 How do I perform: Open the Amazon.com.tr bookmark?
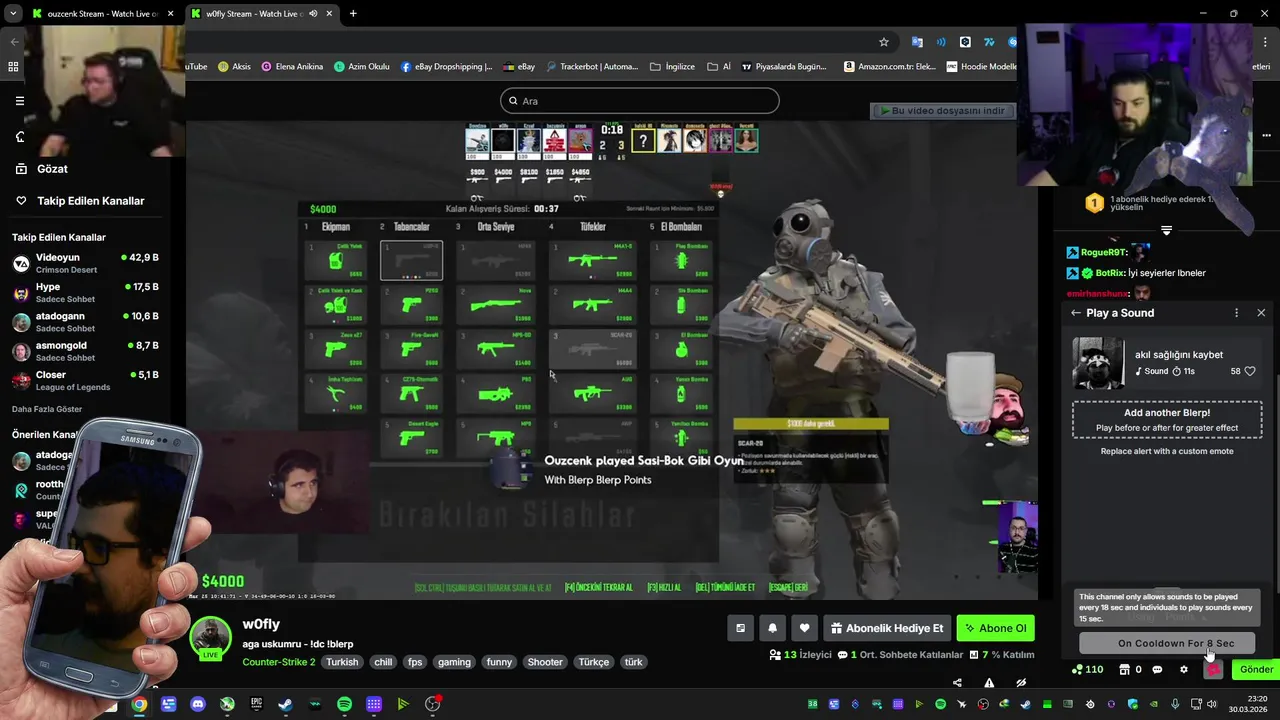pyautogui.click(x=890, y=67)
